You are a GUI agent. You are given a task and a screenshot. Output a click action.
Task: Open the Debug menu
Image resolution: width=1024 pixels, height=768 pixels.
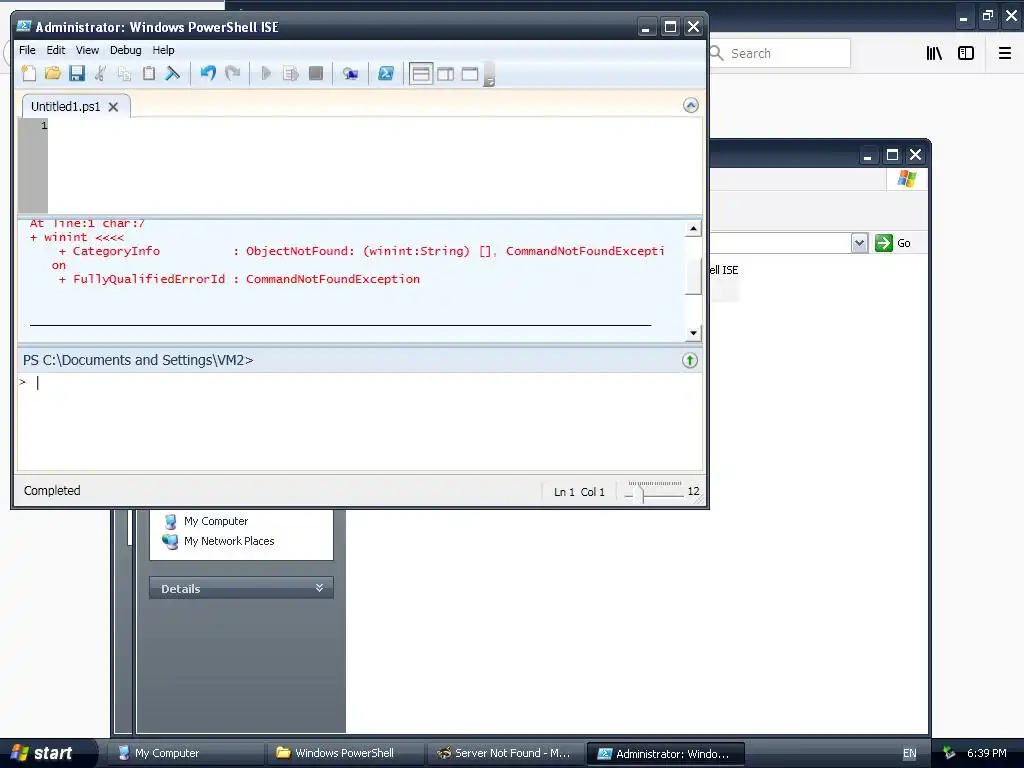[x=125, y=50]
